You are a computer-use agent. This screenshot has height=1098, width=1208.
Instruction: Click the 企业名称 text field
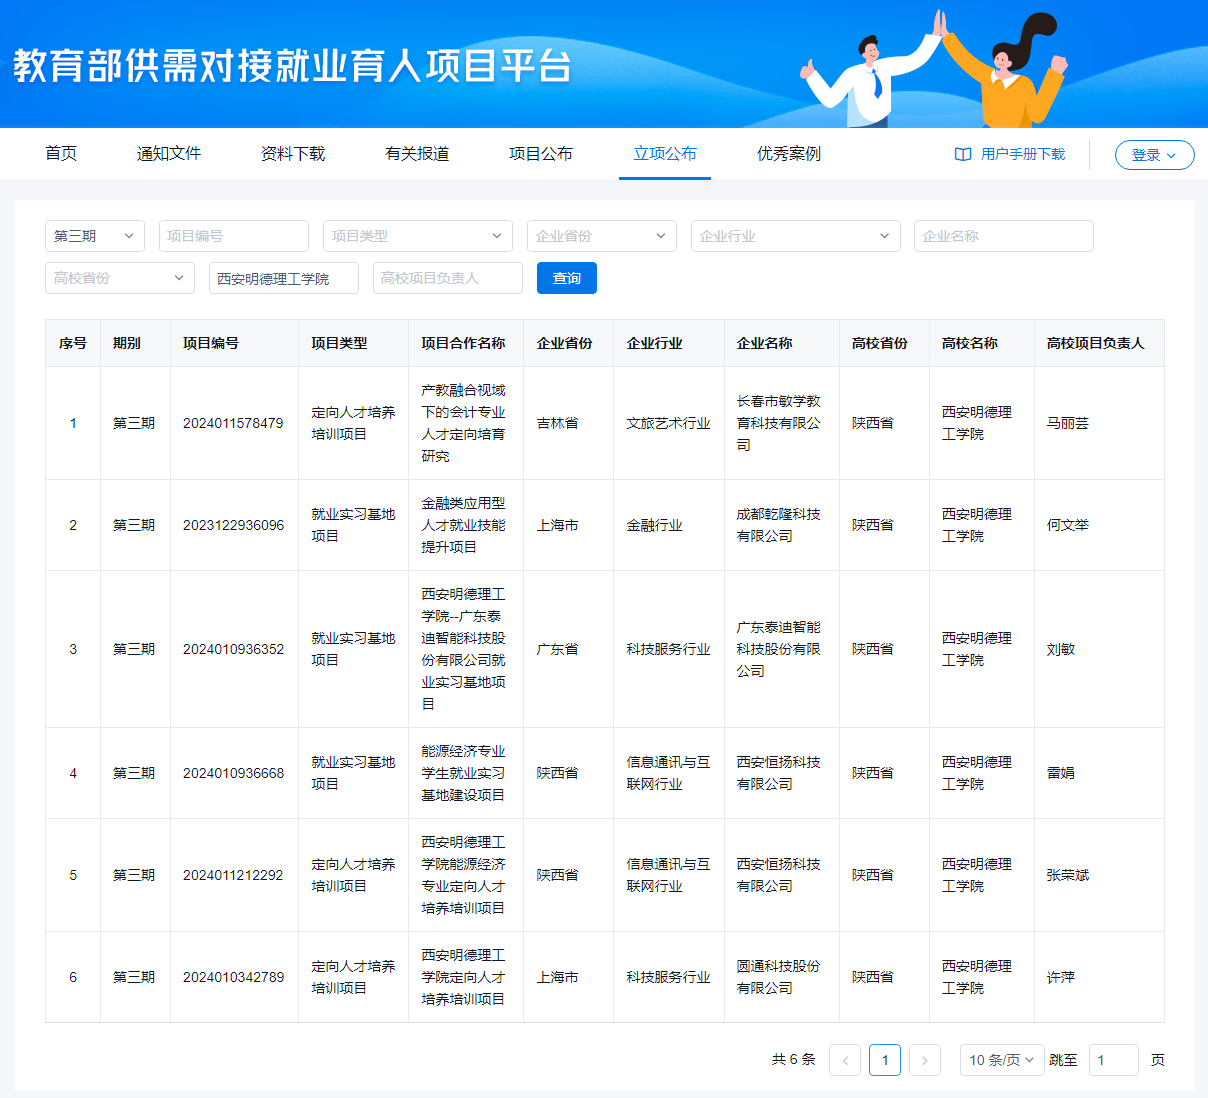coord(1003,236)
